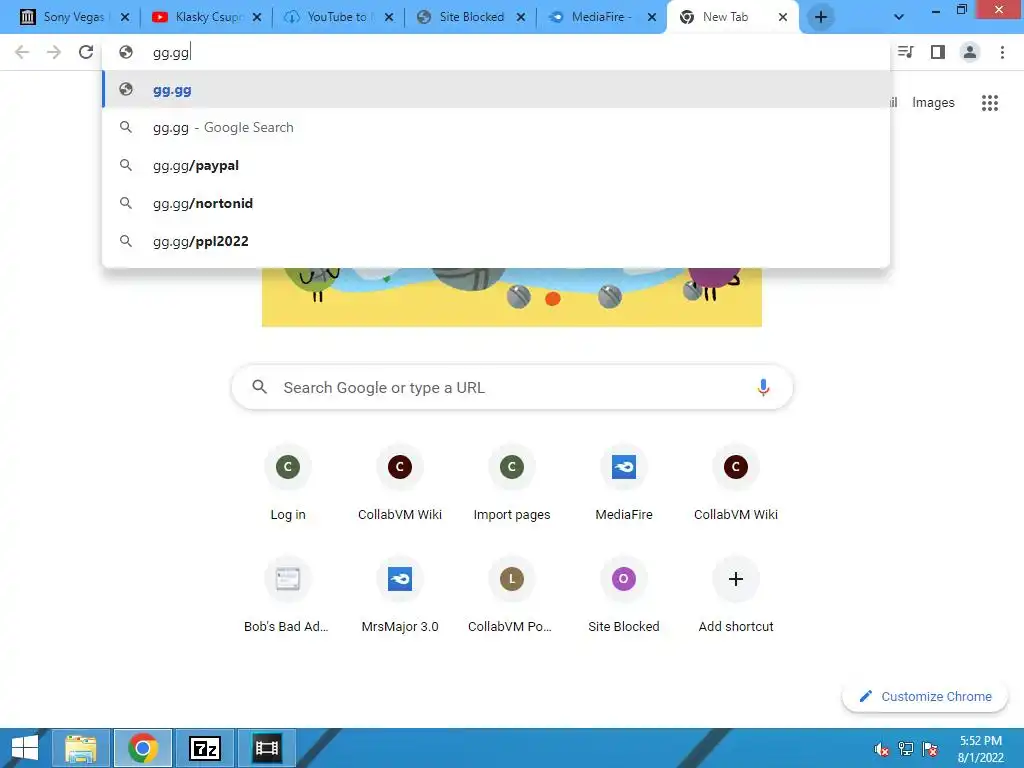
Task: Open the CollabVM Wiki shortcut right of MediaFire
Action: point(736,483)
